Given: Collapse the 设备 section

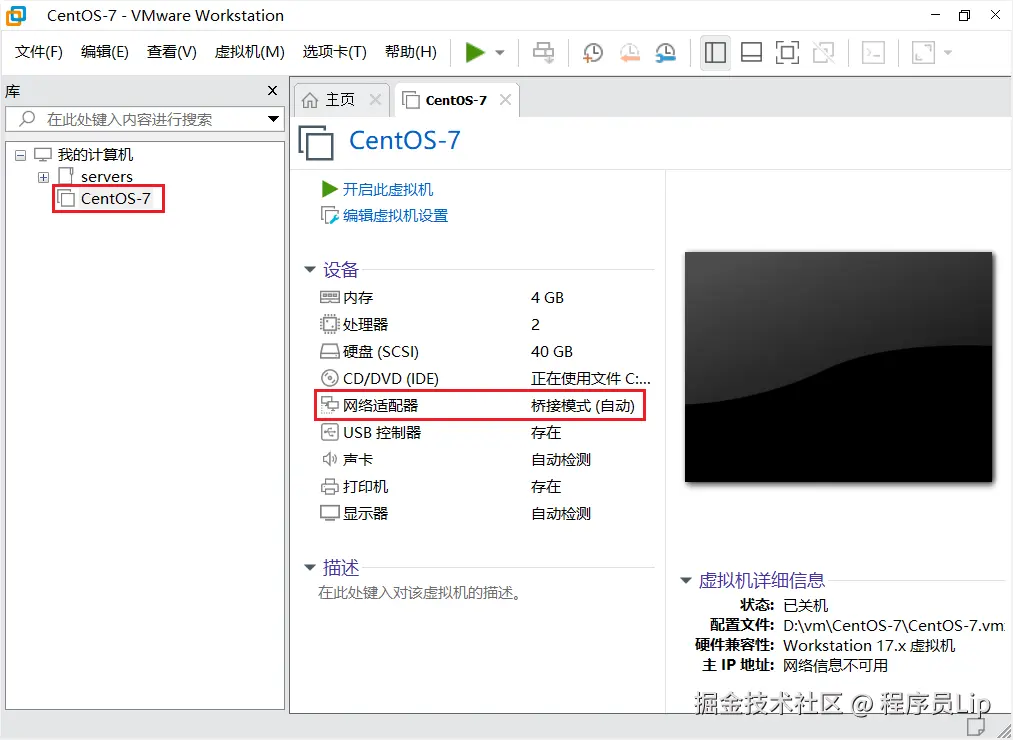Looking at the screenshot, I should [310, 269].
